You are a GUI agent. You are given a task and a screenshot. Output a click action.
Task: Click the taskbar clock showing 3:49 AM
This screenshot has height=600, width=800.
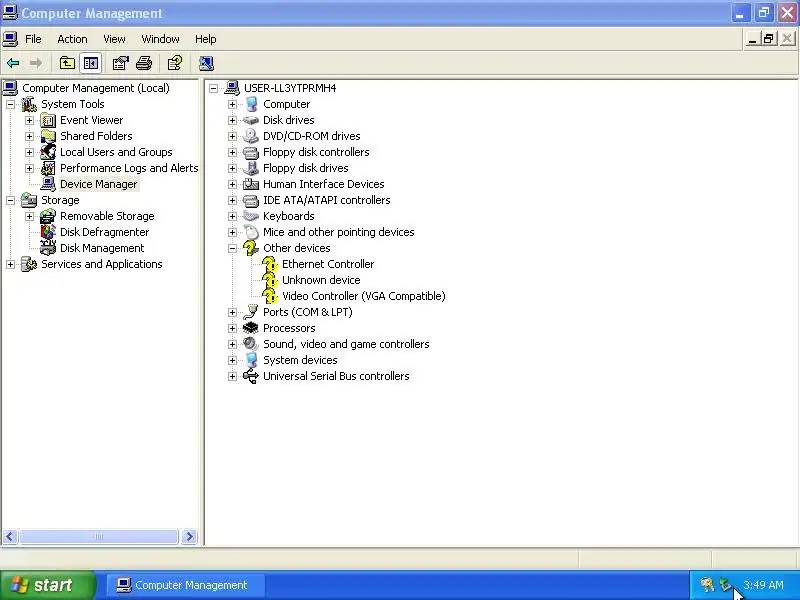click(x=763, y=585)
